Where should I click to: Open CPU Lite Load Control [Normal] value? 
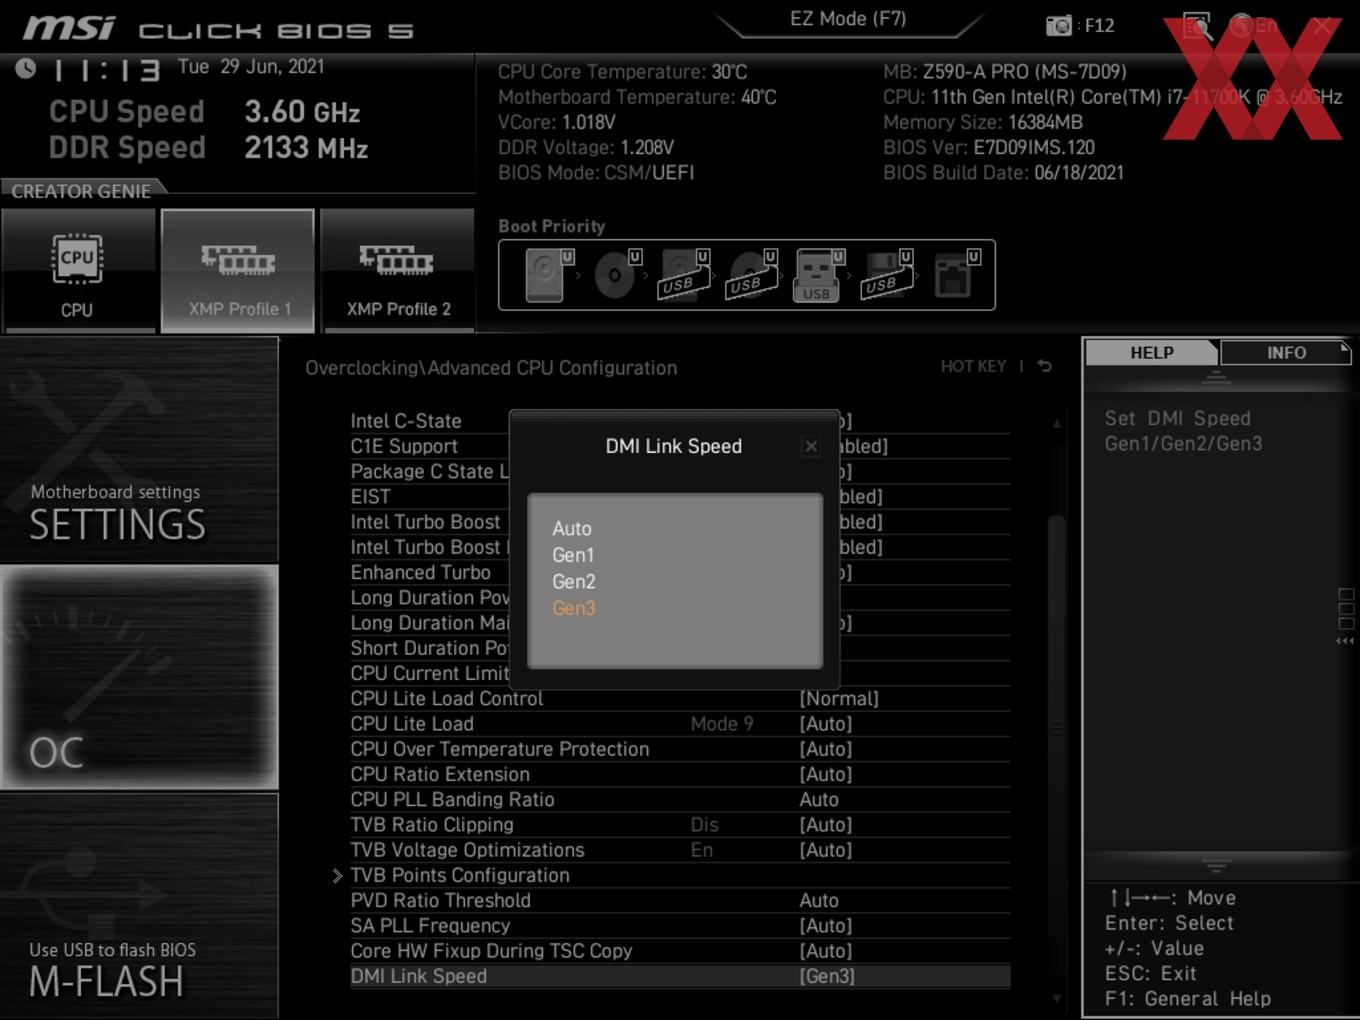point(839,699)
